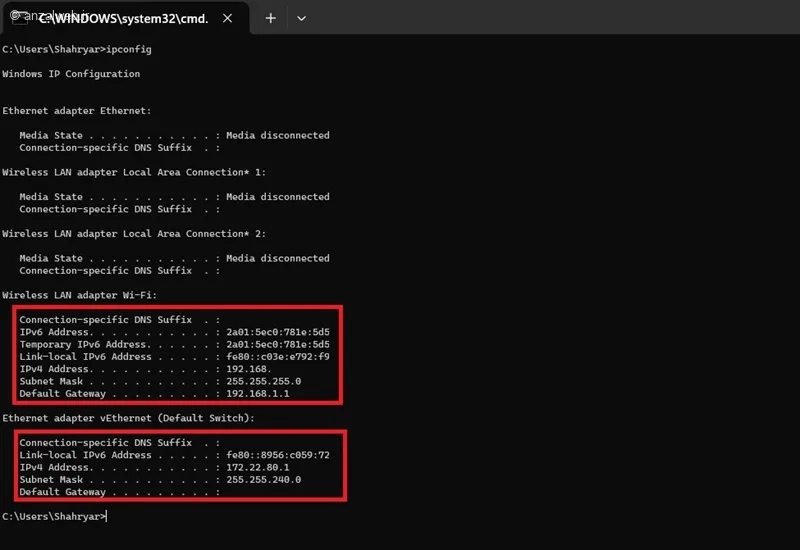Click the ipconfig command line text
Screen dimensions: 800x550
(x=77, y=49)
